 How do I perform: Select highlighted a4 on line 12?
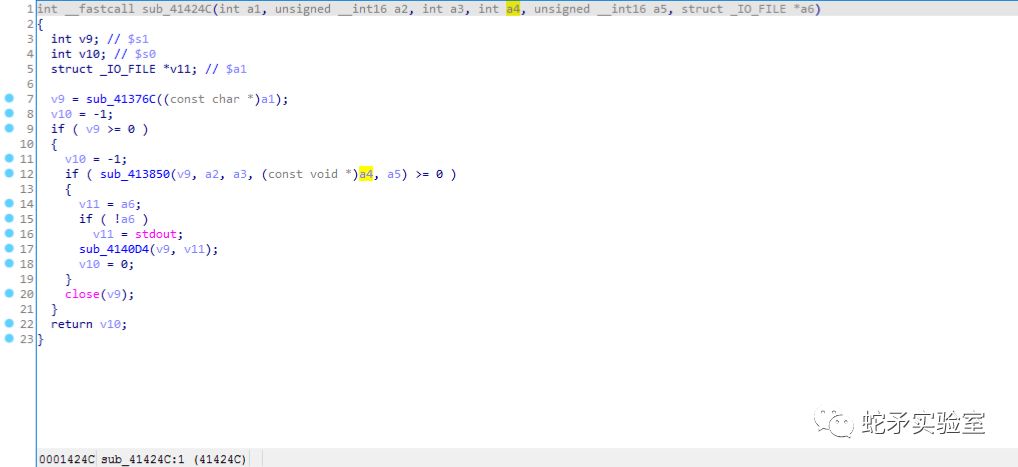(x=366, y=174)
